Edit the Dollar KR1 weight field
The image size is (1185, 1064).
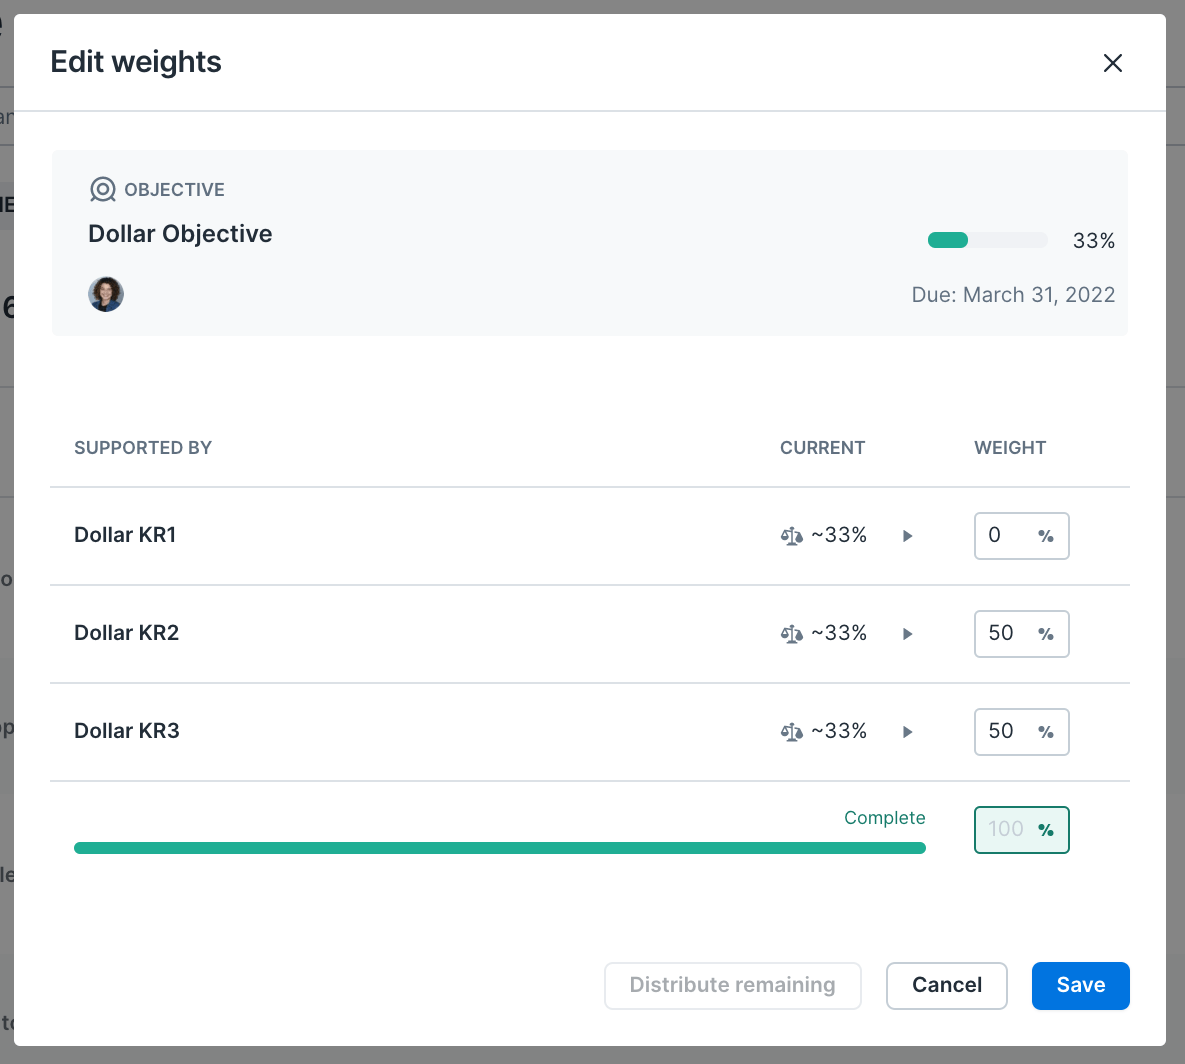point(1021,536)
